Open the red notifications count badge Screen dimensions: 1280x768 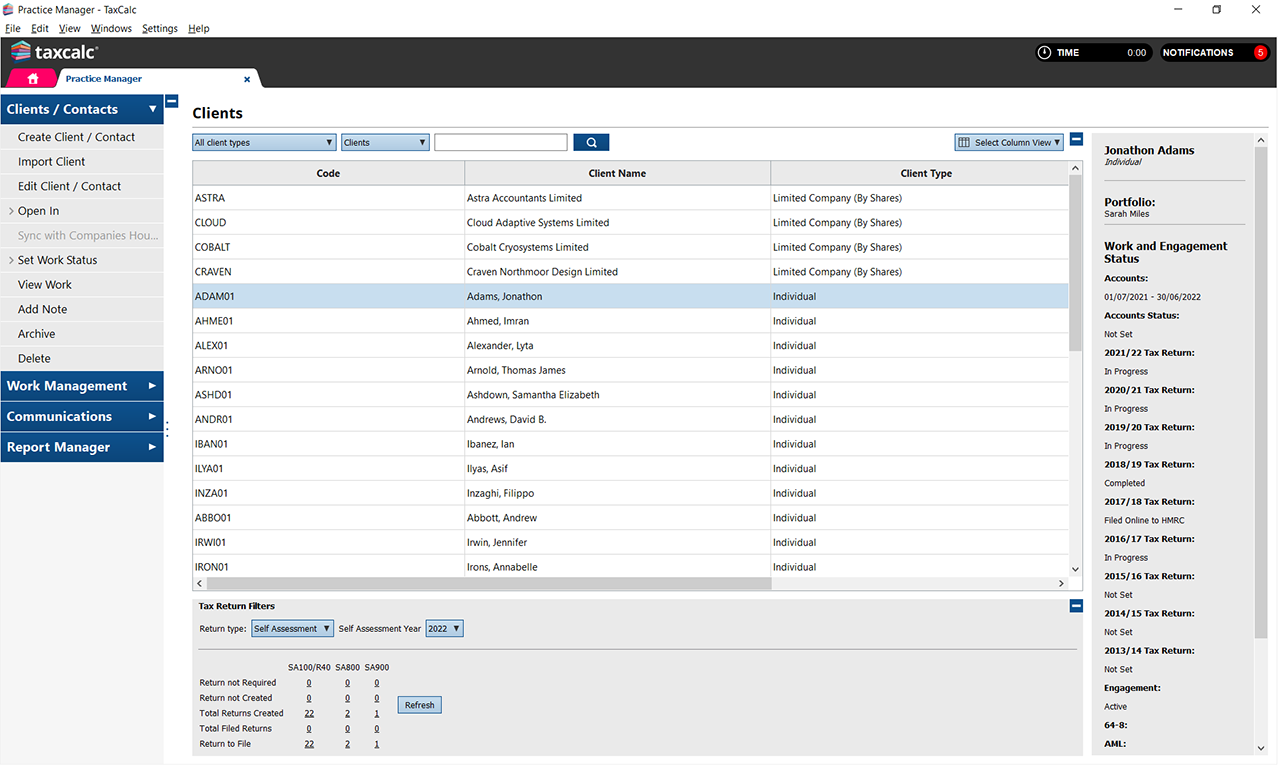click(1260, 53)
